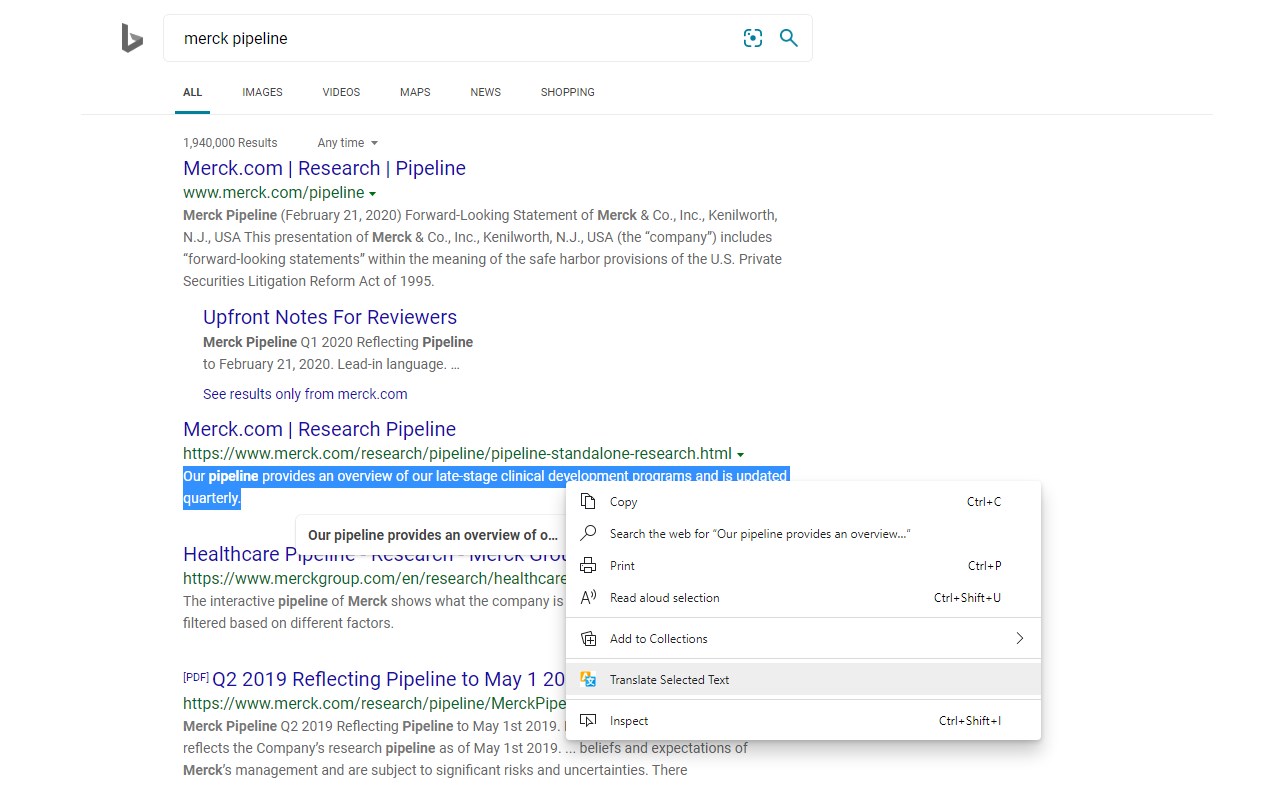The height and width of the screenshot is (800, 1280).
Task: Click the Translate Selected Text icon
Action: [589, 680]
